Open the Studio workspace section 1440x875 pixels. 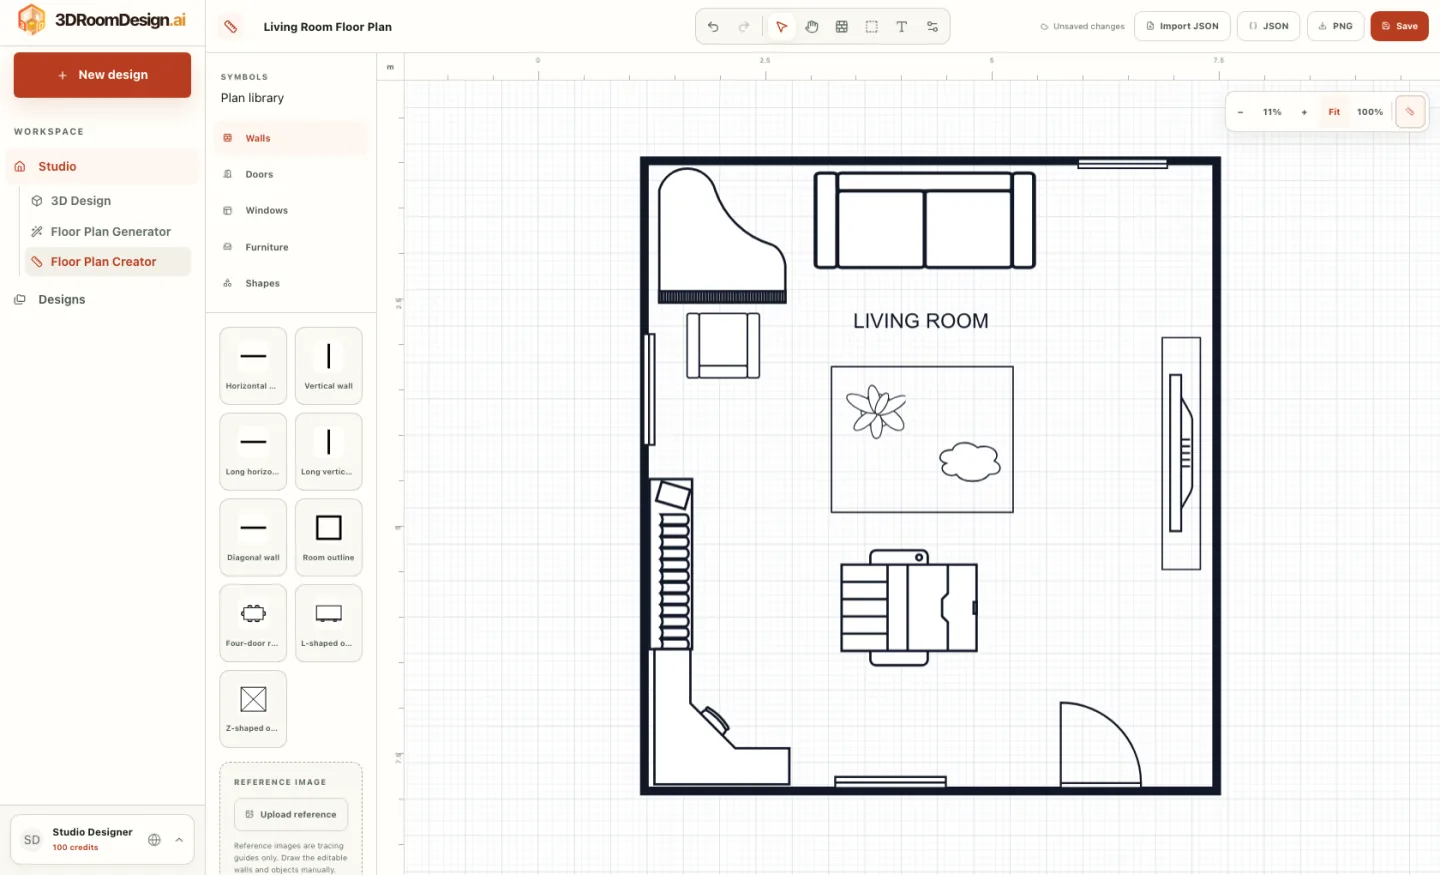tap(102, 167)
